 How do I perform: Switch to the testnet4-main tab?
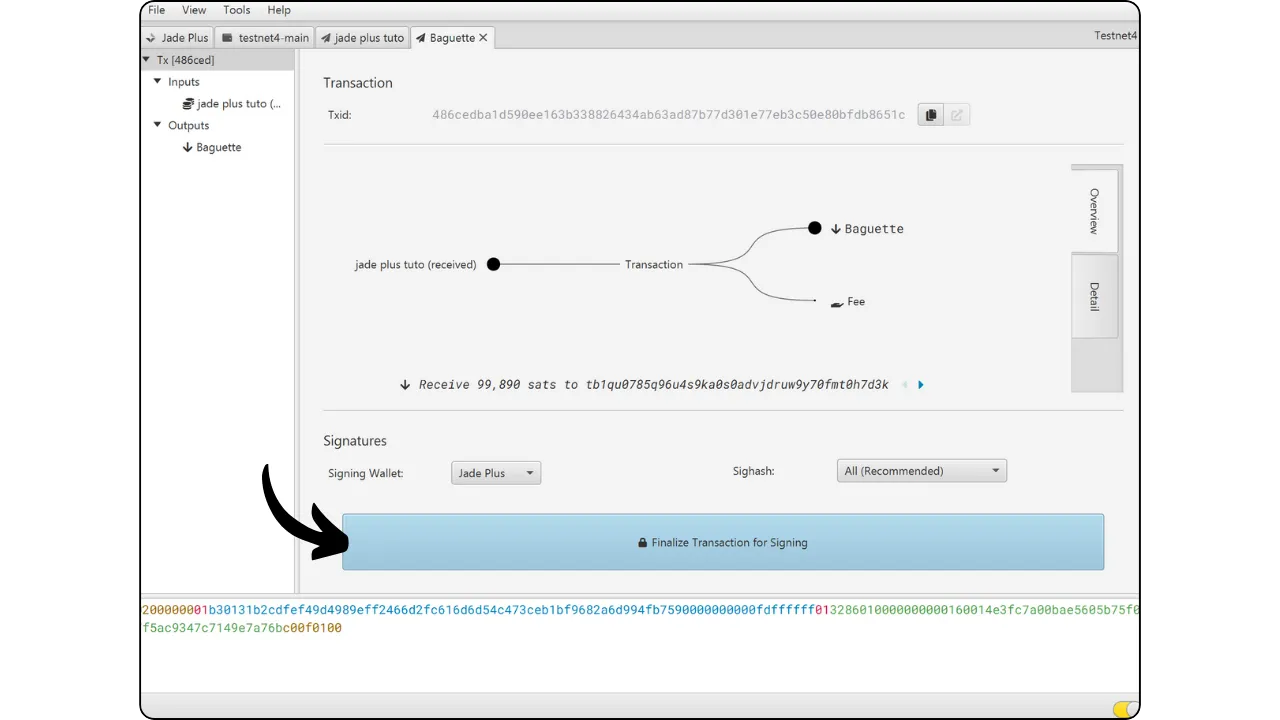pos(265,38)
